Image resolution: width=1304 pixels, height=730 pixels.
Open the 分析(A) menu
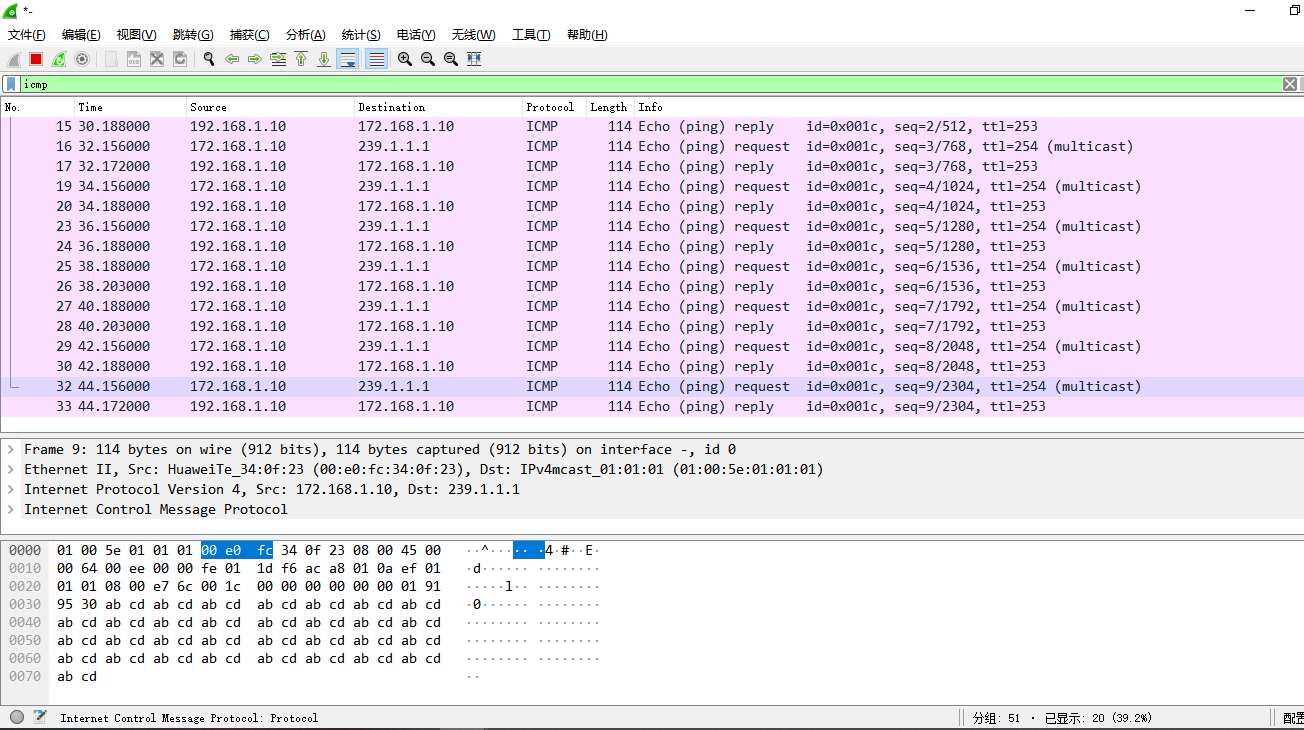[306, 34]
